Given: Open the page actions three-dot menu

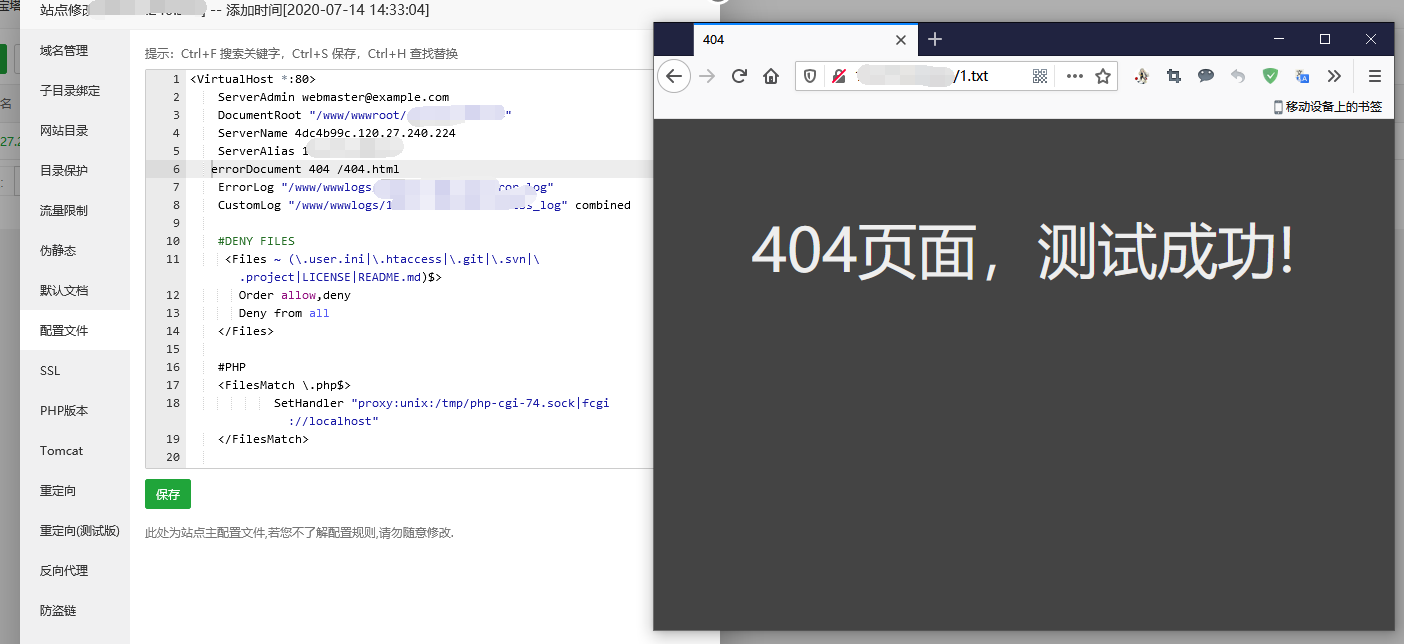Looking at the screenshot, I should click(x=1075, y=76).
